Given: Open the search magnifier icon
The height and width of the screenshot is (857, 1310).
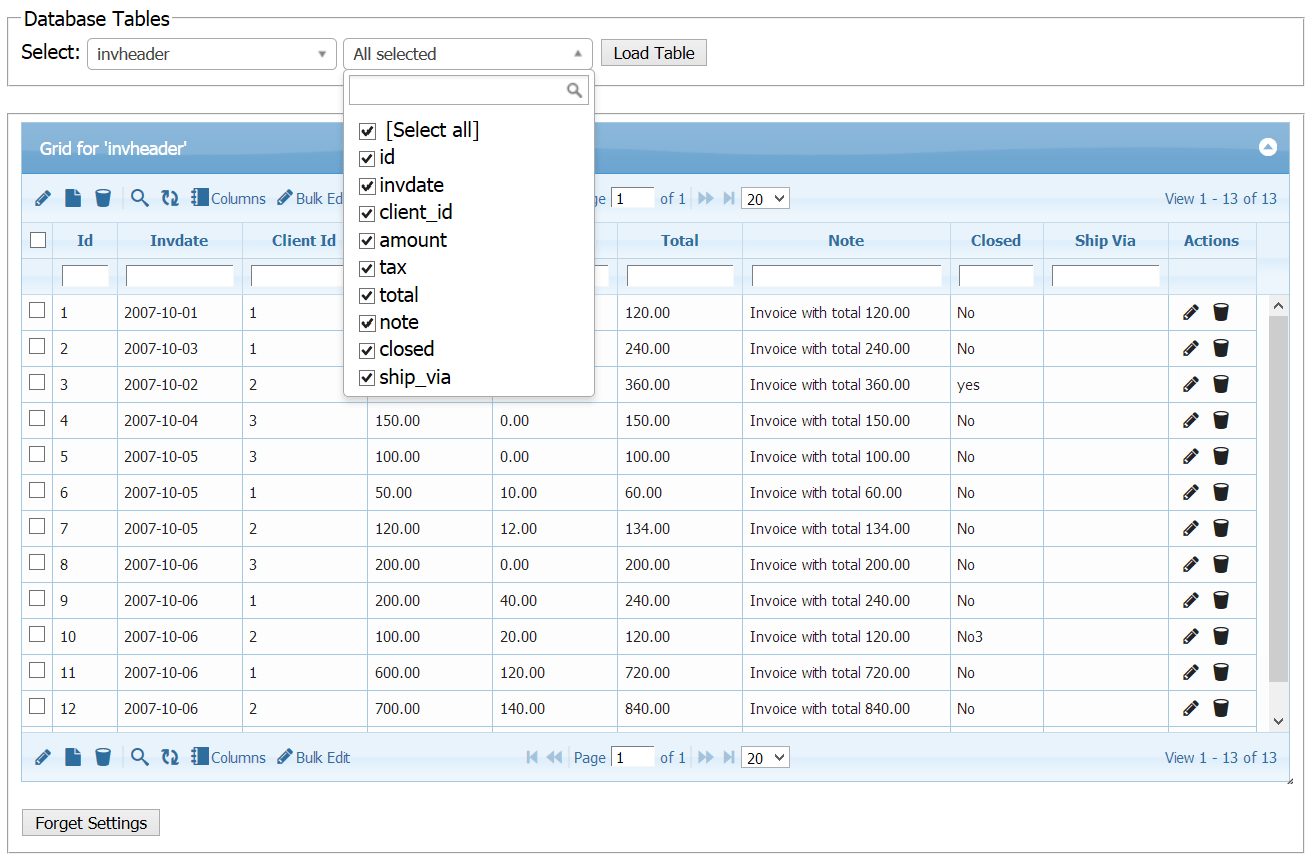Looking at the screenshot, I should 139,197.
